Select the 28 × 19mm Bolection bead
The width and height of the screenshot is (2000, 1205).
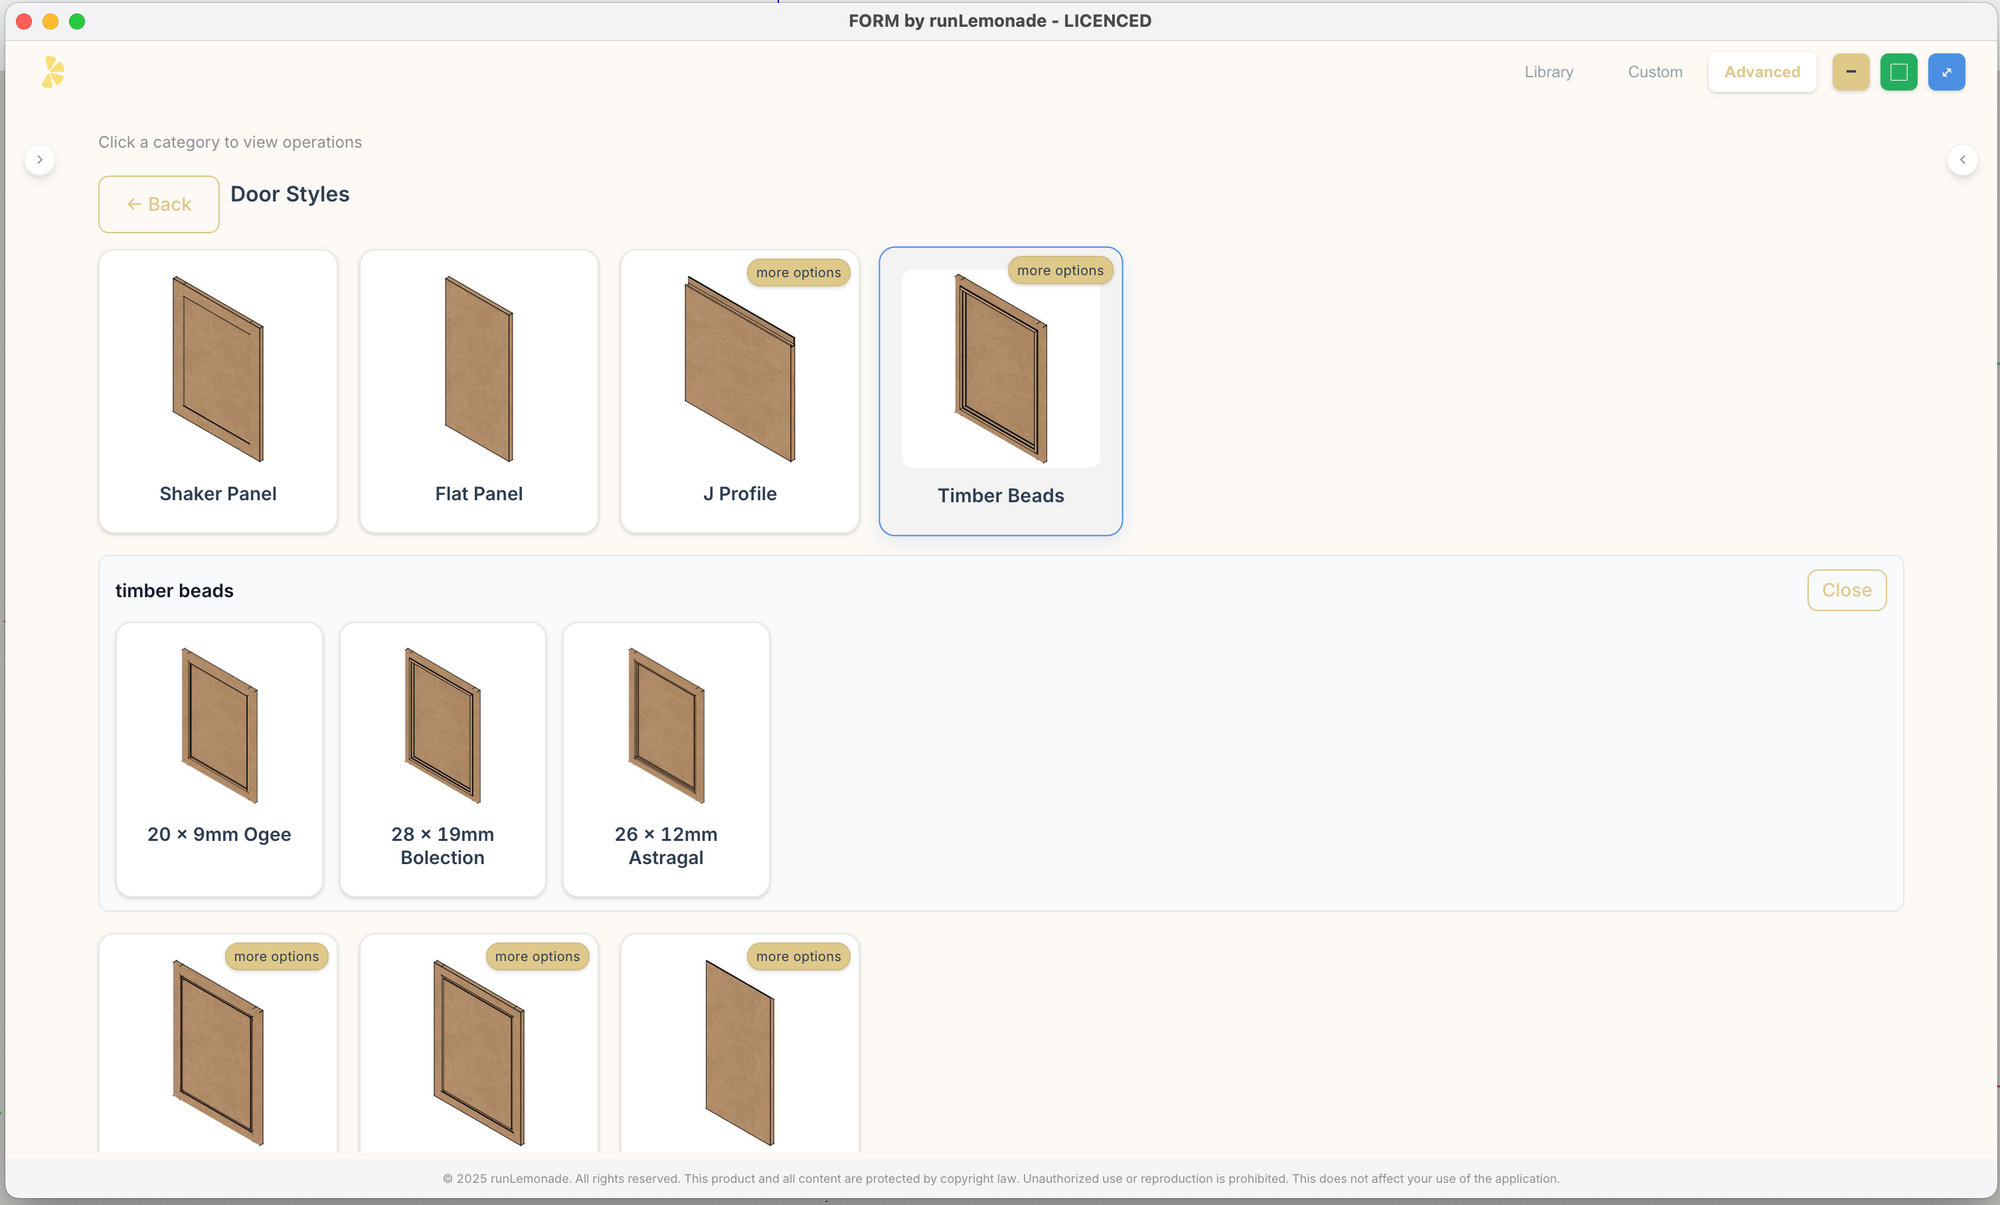coord(442,759)
